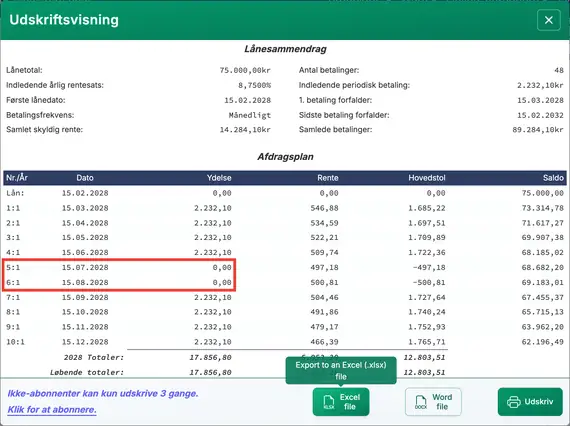Close the Udskriftsvisning dialog with the X
This screenshot has width=570, height=426.
point(549,20)
